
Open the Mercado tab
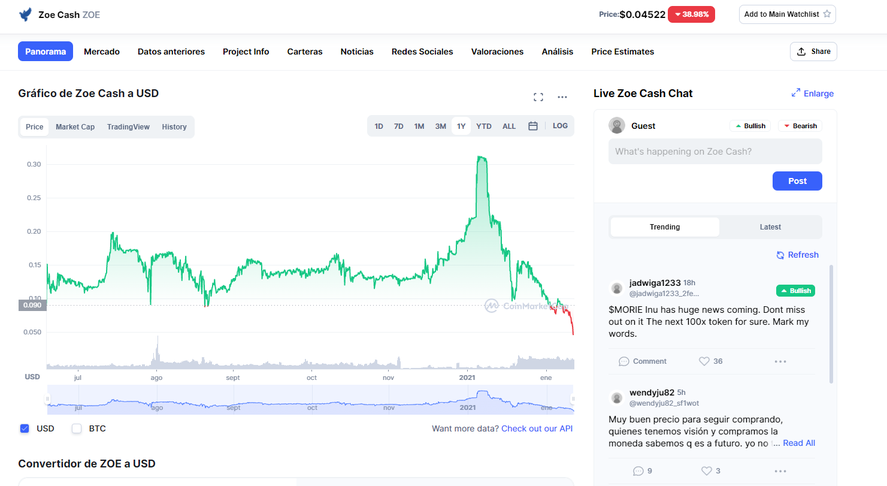pyautogui.click(x=102, y=51)
